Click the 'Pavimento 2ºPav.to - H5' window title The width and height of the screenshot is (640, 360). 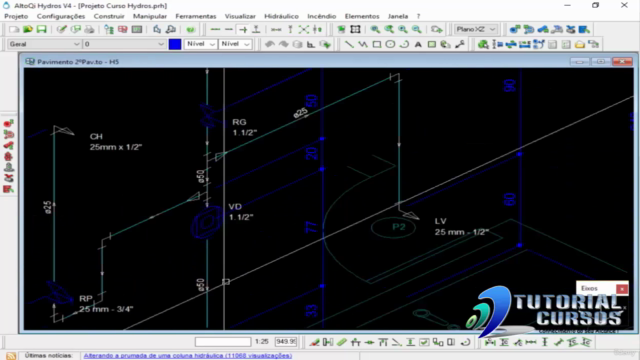pyautogui.click(x=78, y=62)
